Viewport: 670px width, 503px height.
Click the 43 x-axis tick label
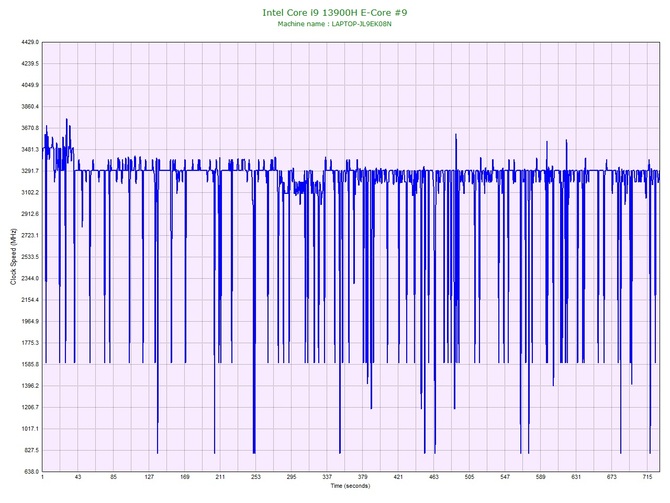tap(78, 477)
